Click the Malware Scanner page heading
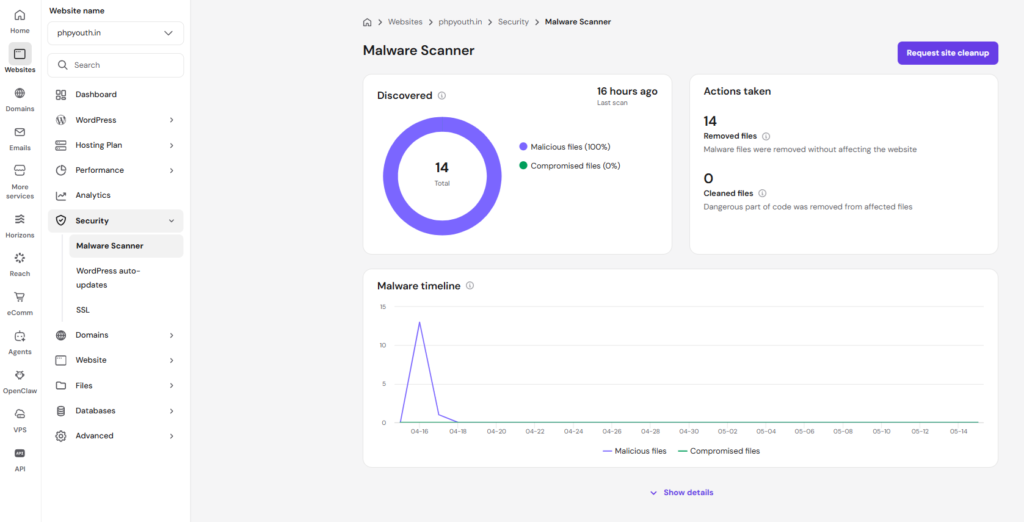 point(419,50)
